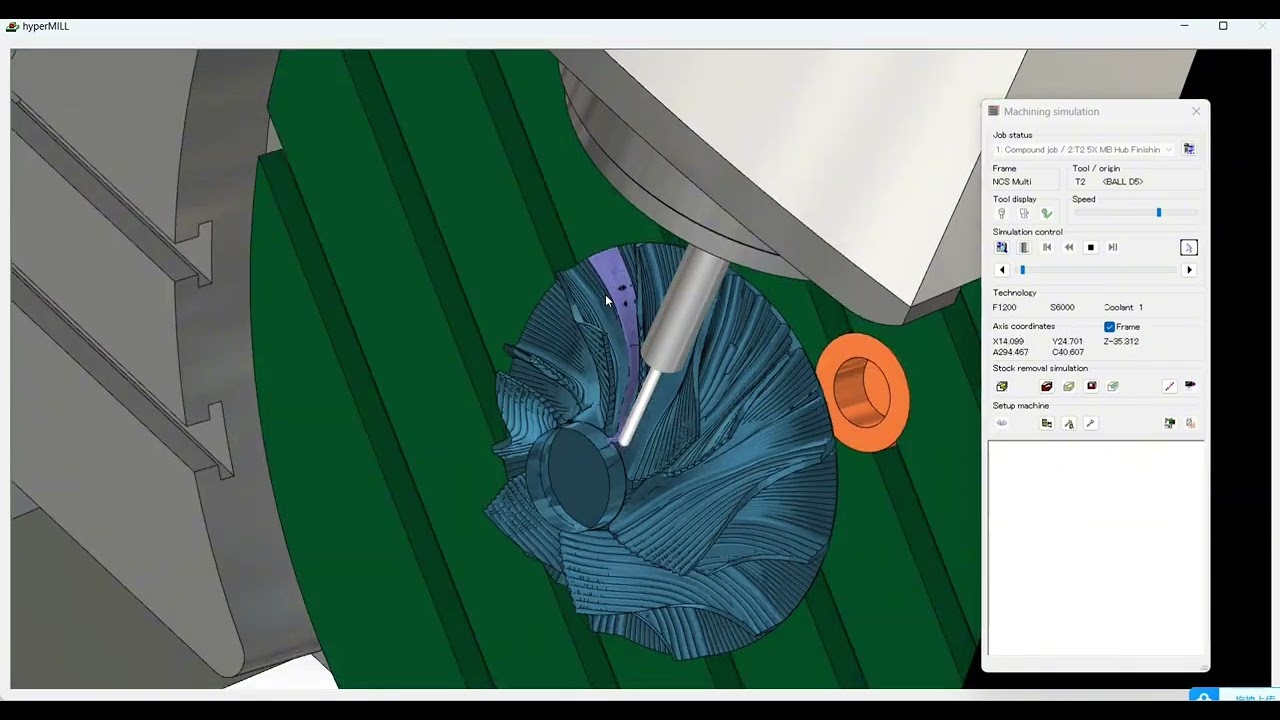Image resolution: width=1280 pixels, height=720 pixels.
Task: Stop the machining simulation
Action: tap(1091, 247)
